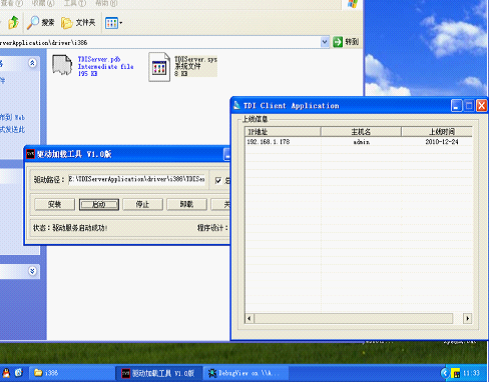
Task: Click the Start (启动) button
Action: [x=99, y=204]
